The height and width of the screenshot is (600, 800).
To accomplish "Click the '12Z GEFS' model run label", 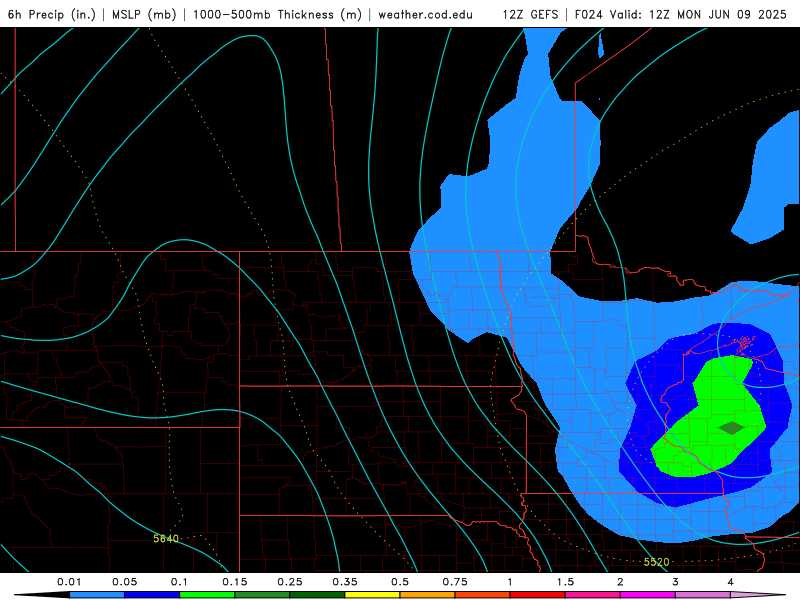I will [530, 14].
